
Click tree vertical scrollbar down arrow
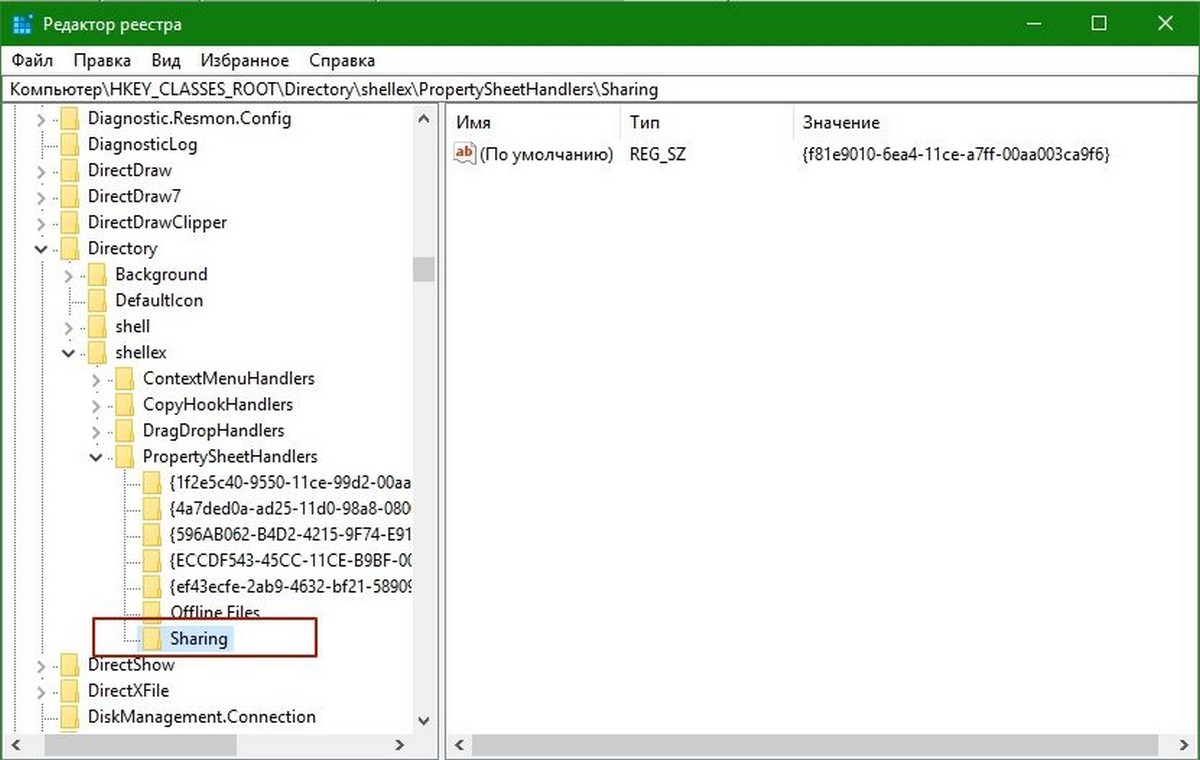(x=424, y=719)
